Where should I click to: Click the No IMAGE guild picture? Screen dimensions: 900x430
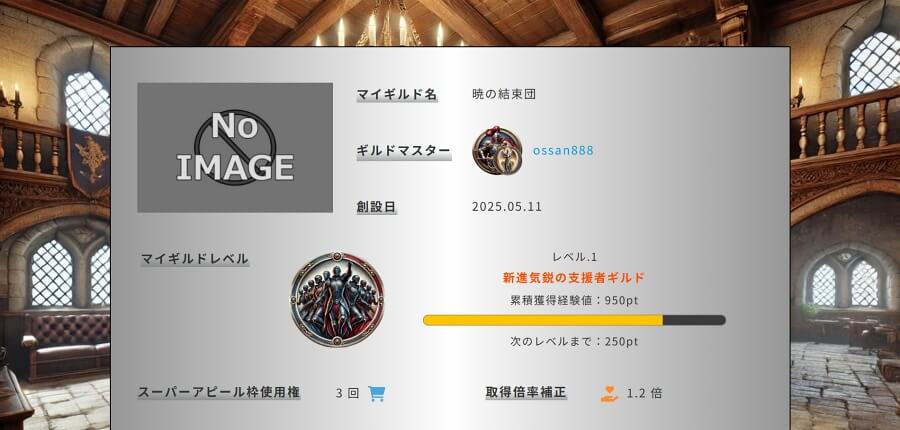coord(235,148)
